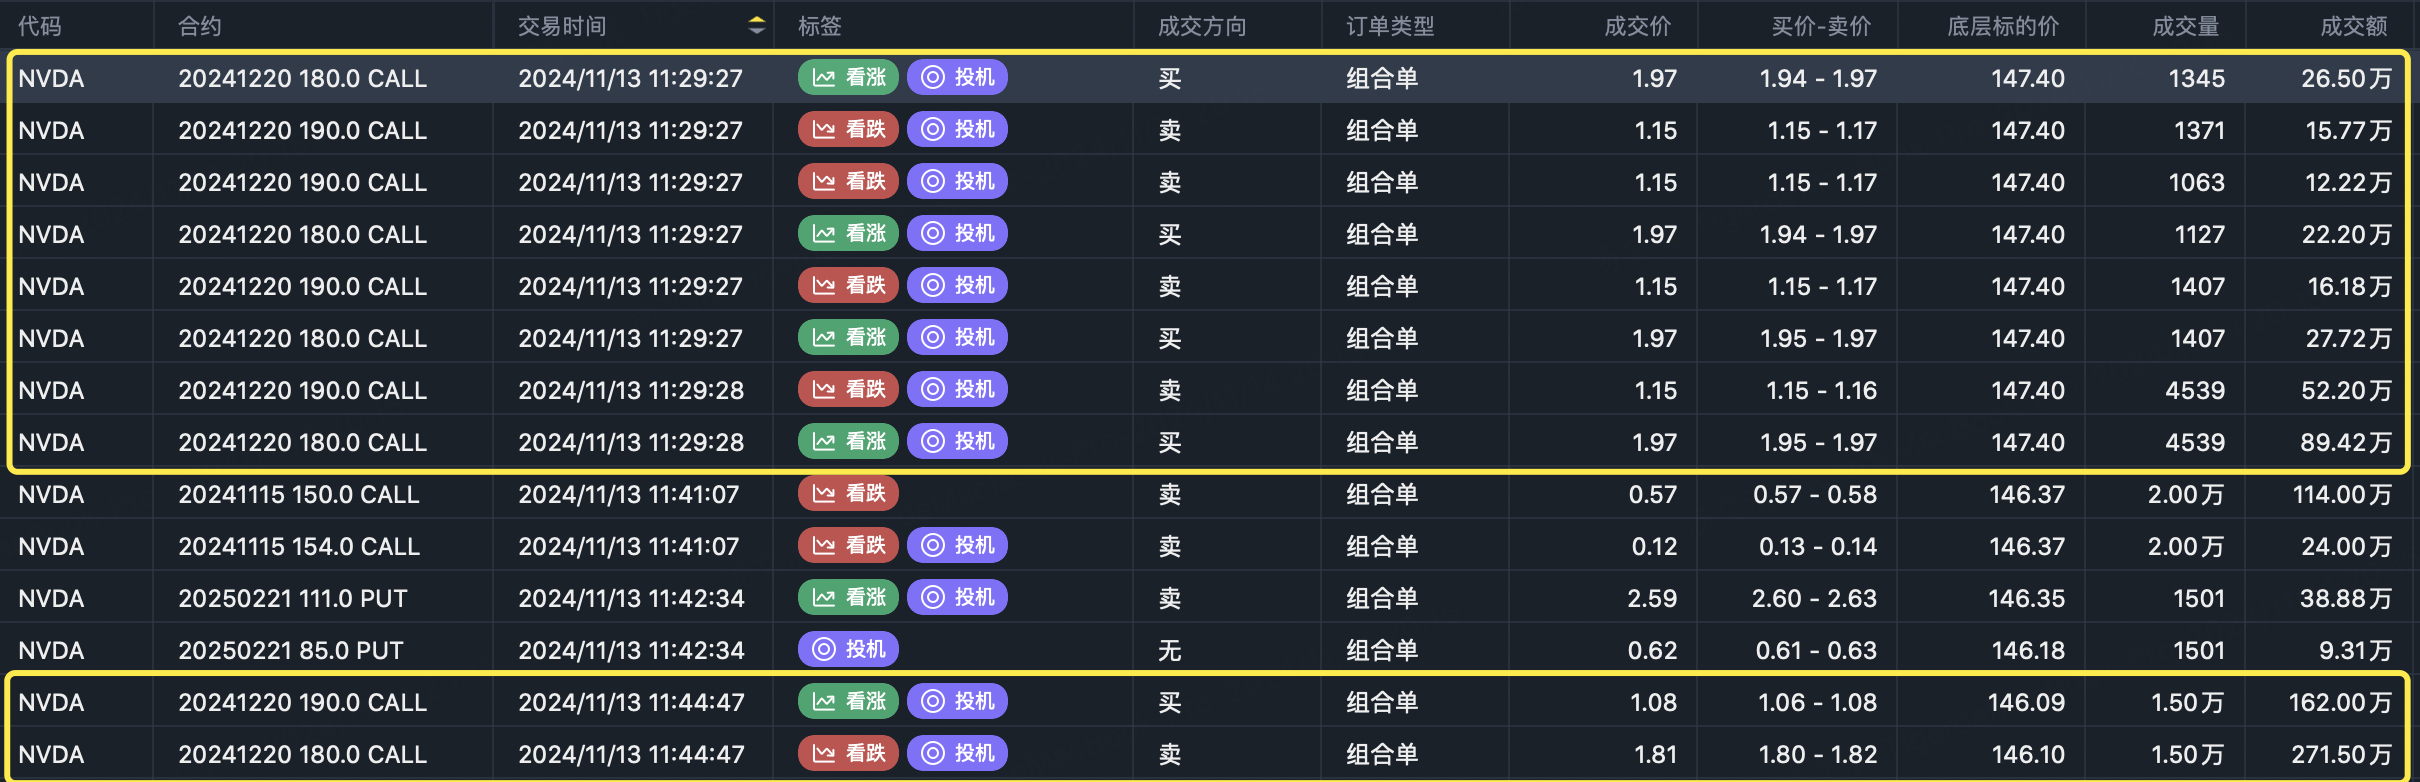The width and height of the screenshot is (2420, 782).
Task: Click the 成交额 value 114.00万
Action: click(x=2342, y=494)
